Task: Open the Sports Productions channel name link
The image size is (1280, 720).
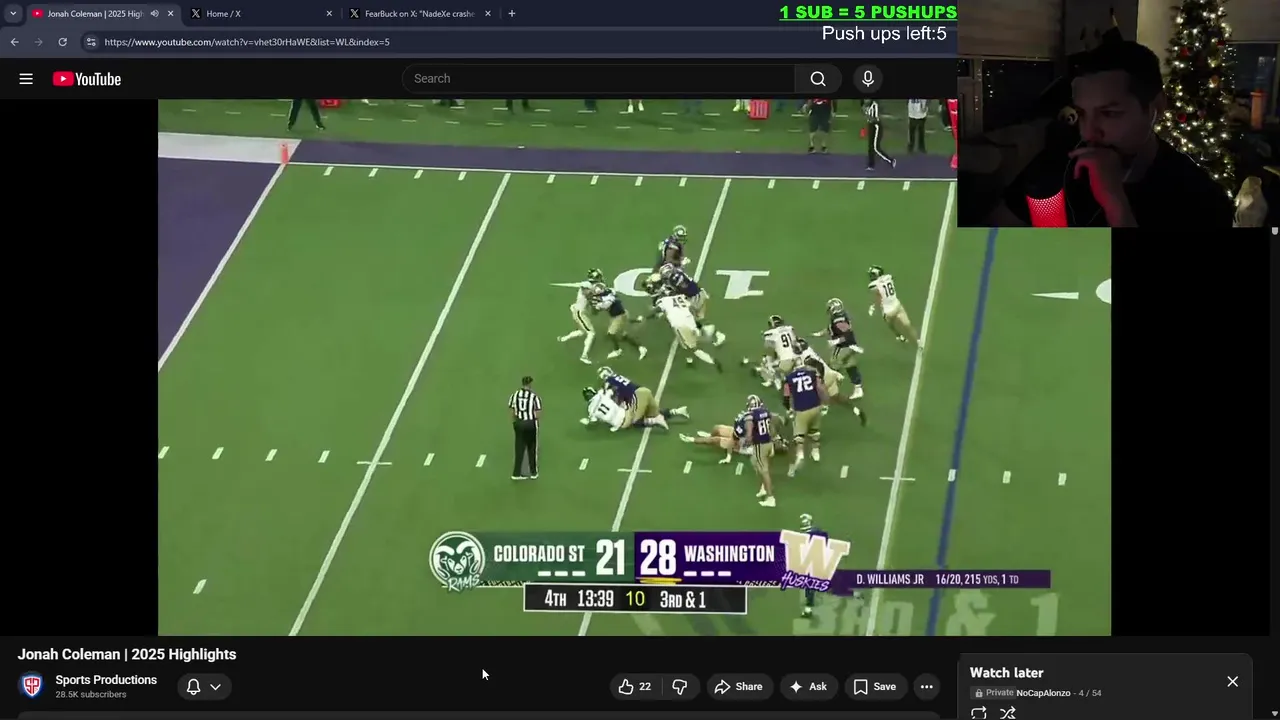Action: (x=106, y=680)
